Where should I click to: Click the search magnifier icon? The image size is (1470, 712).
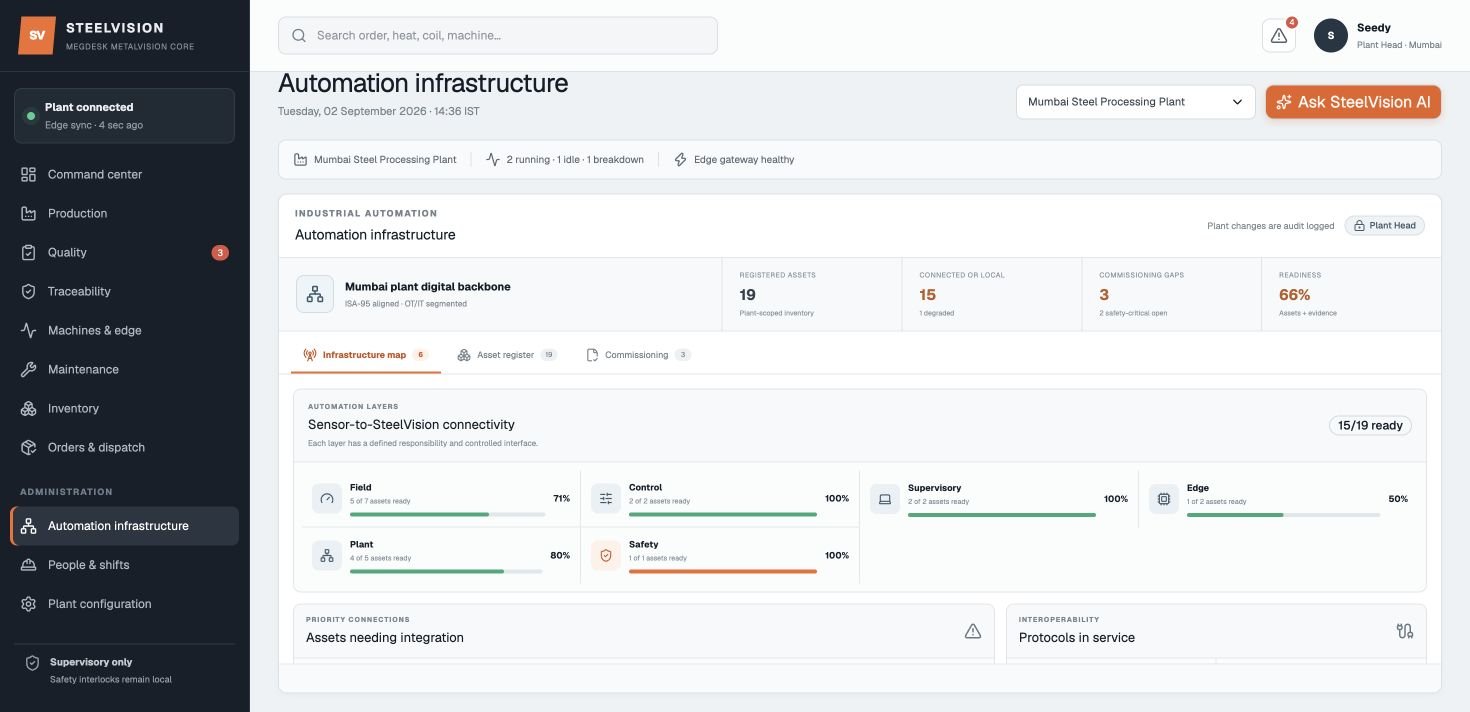point(299,35)
